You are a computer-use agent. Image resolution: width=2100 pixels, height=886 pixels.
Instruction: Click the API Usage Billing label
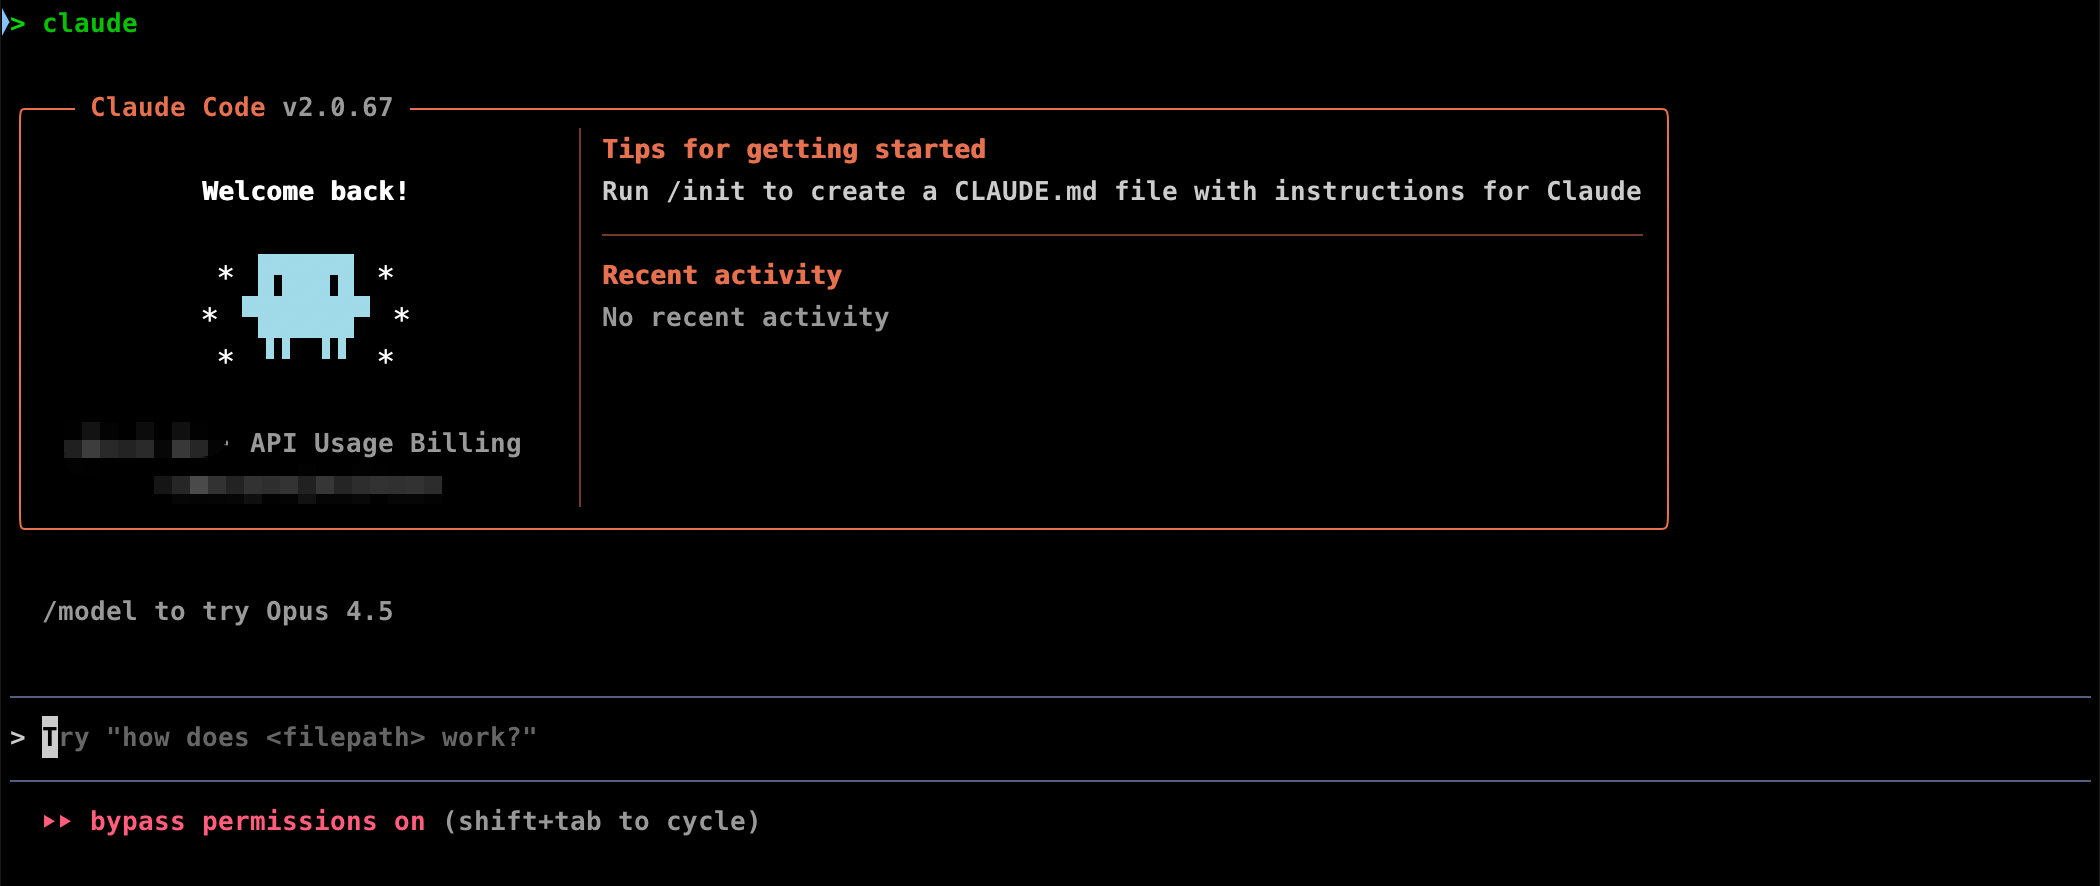pyautogui.click(x=385, y=443)
